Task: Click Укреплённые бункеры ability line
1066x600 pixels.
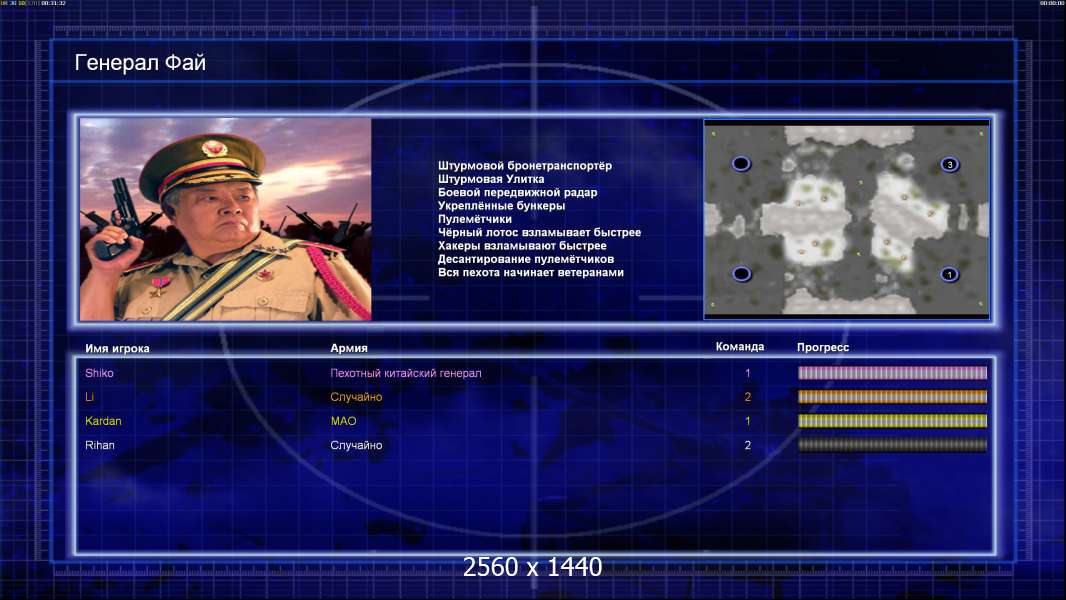Action: click(501, 206)
